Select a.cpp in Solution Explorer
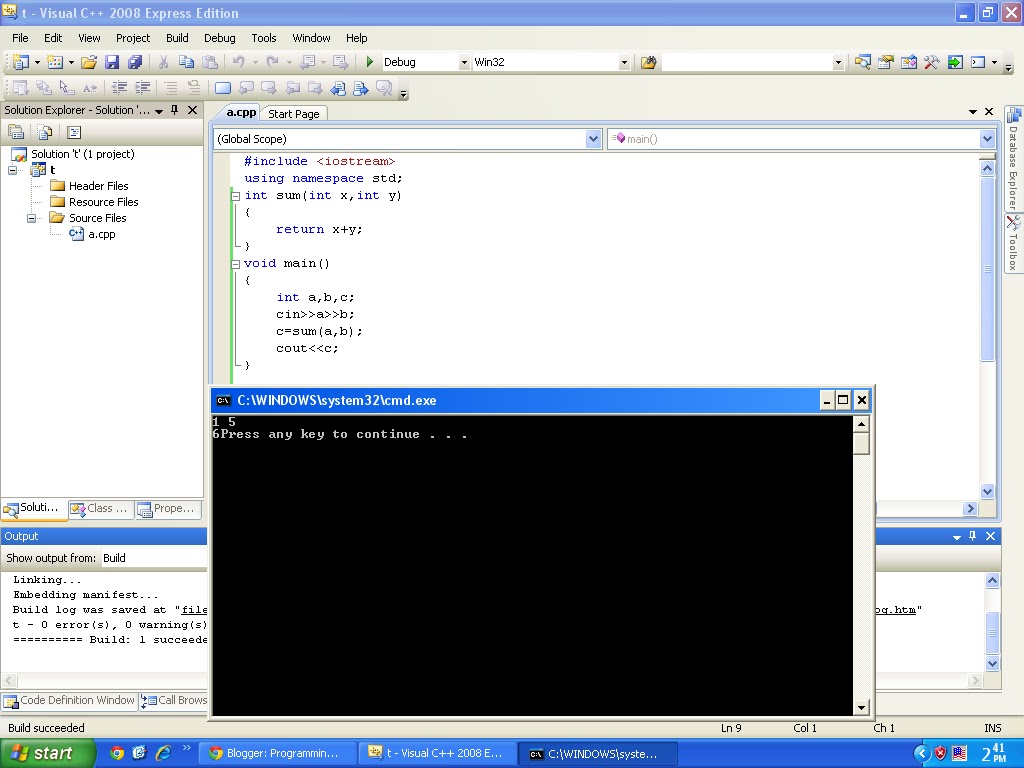This screenshot has width=1024, height=768. click(x=101, y=234)
